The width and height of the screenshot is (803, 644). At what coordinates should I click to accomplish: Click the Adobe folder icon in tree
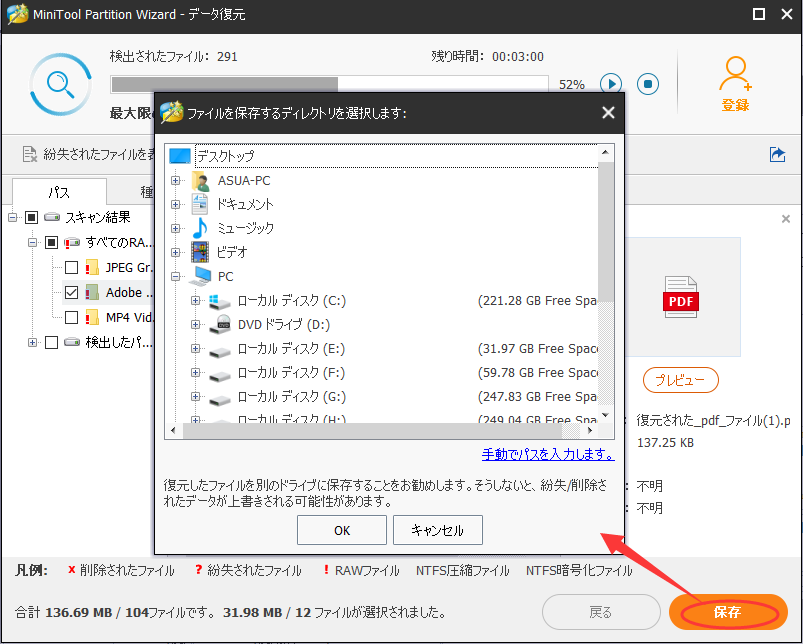pyautogui.click(x=92, y=292)
